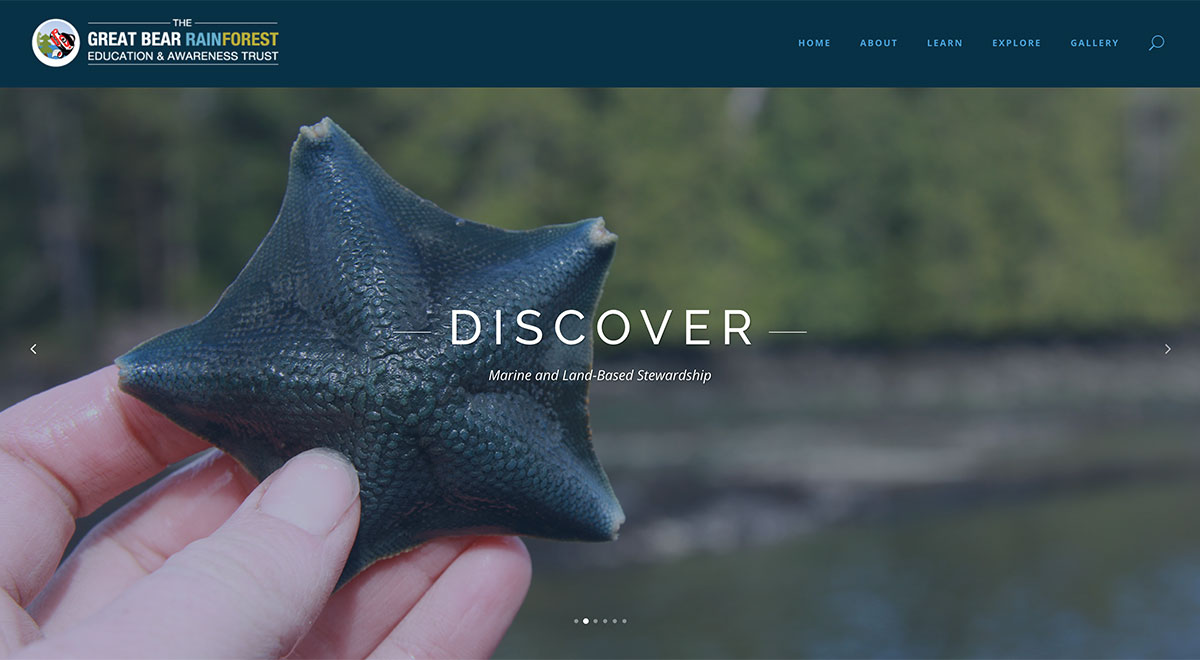Advance with the next slide arrow
This screenshot has width=1200, height=660.
click(1167, 348)
